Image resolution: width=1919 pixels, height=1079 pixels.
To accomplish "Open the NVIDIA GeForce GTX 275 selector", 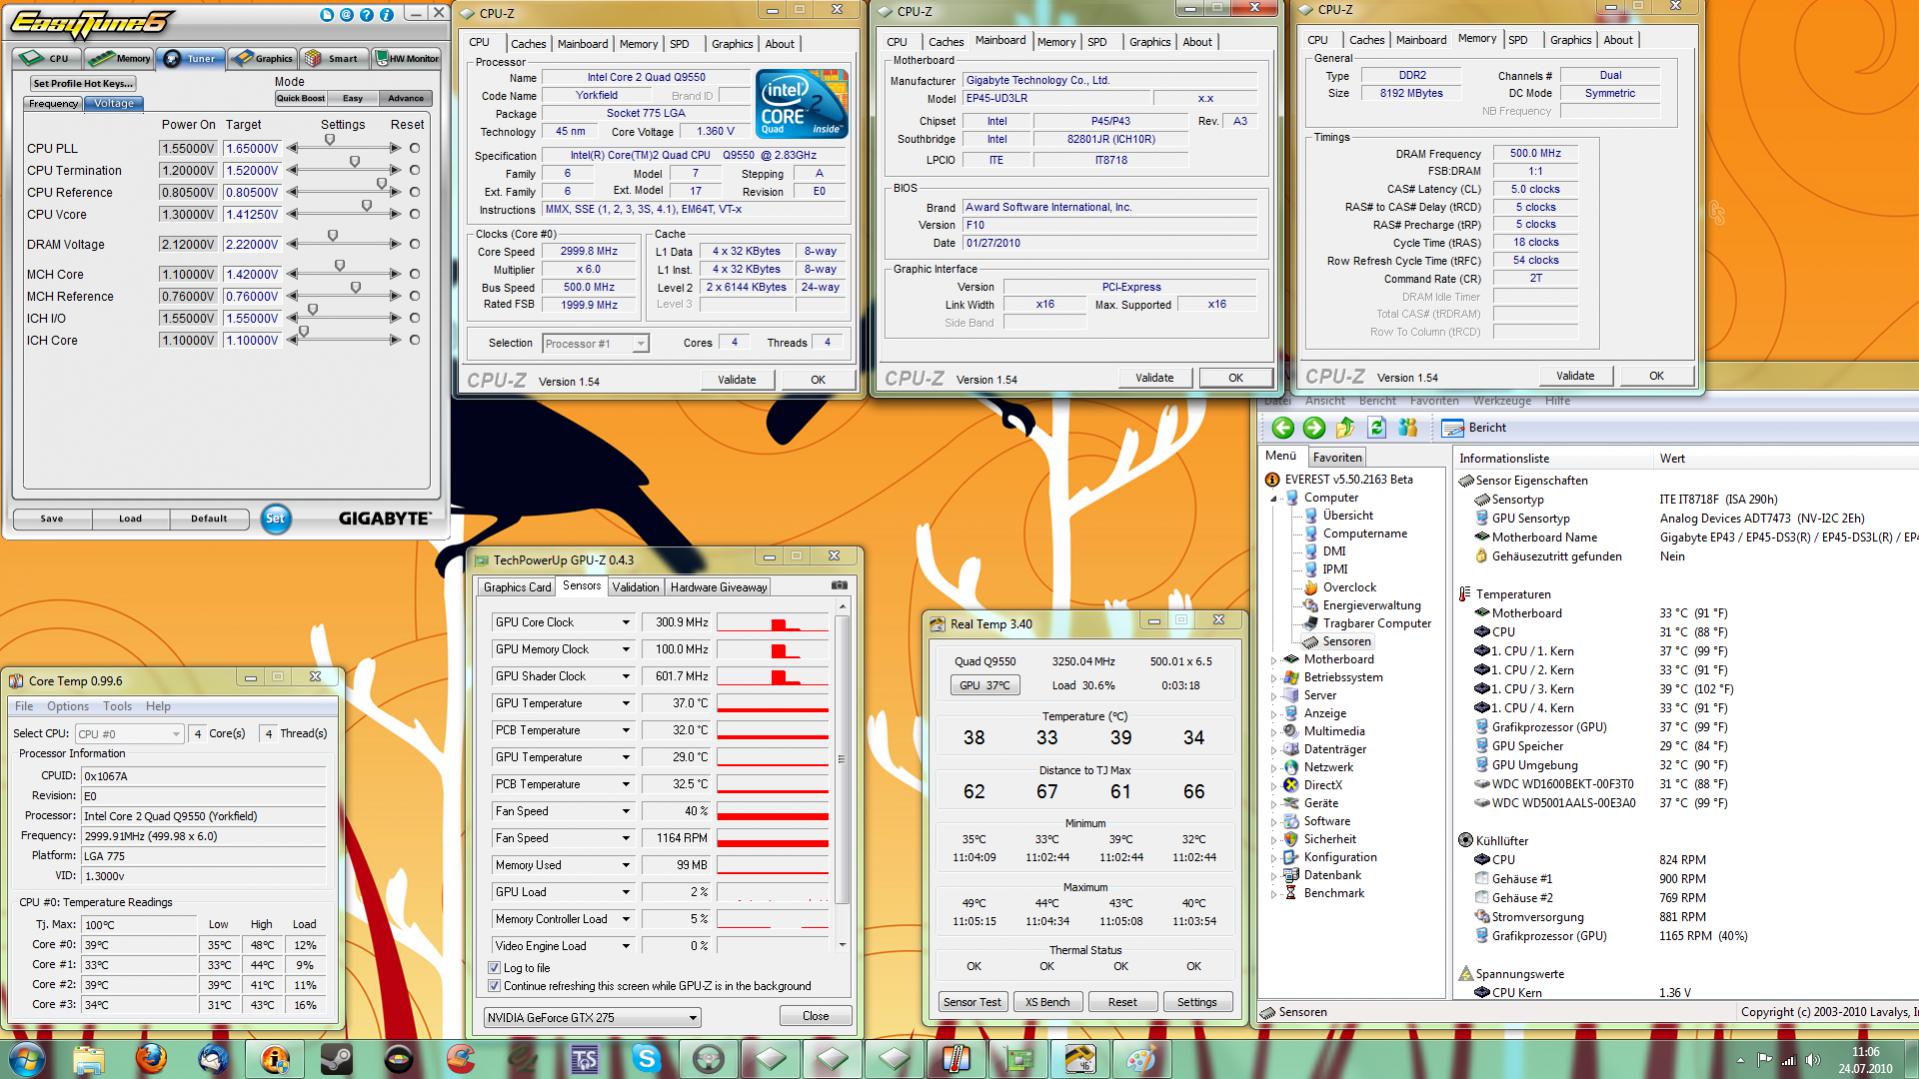I will click(592, 1018).
